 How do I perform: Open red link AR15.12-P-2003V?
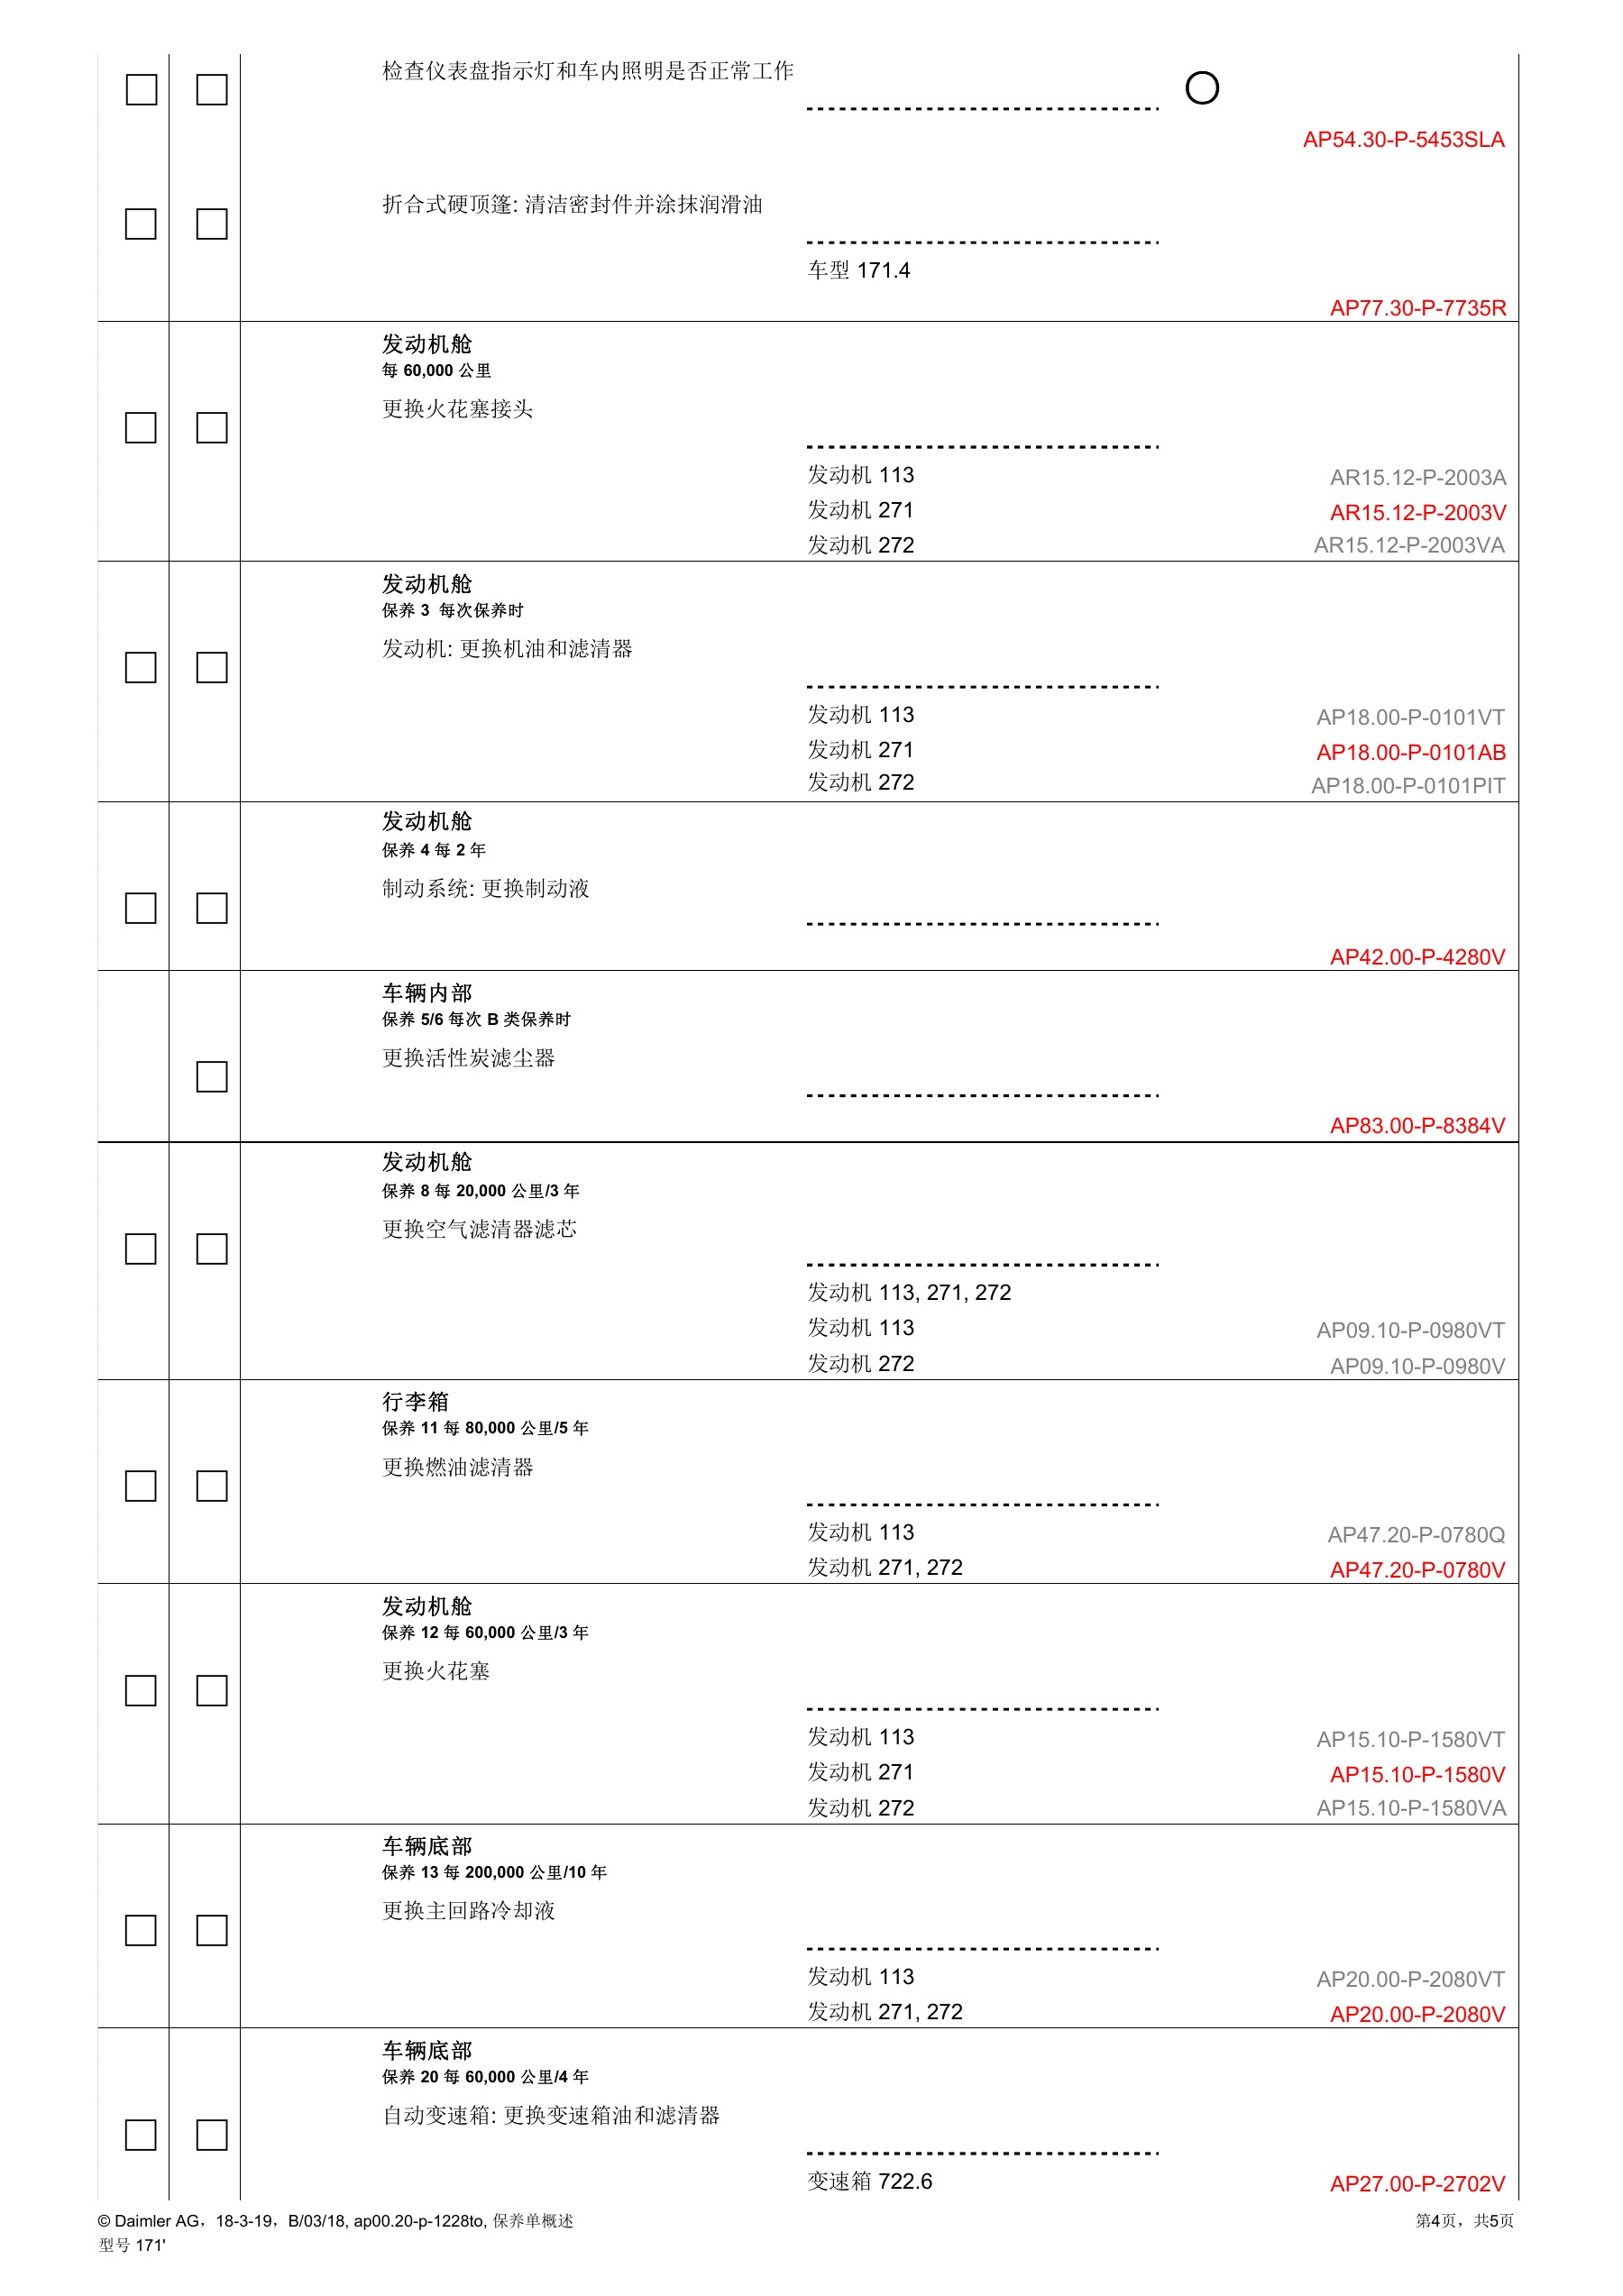[1417, 512]
